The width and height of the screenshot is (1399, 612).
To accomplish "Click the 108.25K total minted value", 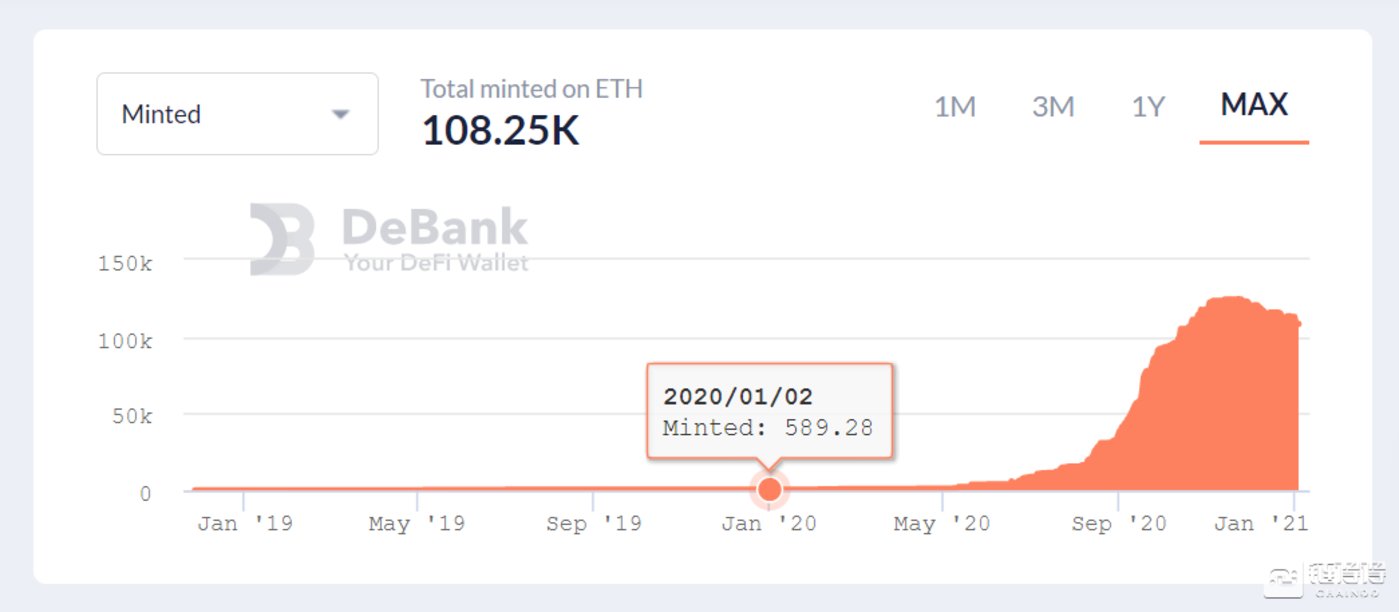I will tap(500, 131).
